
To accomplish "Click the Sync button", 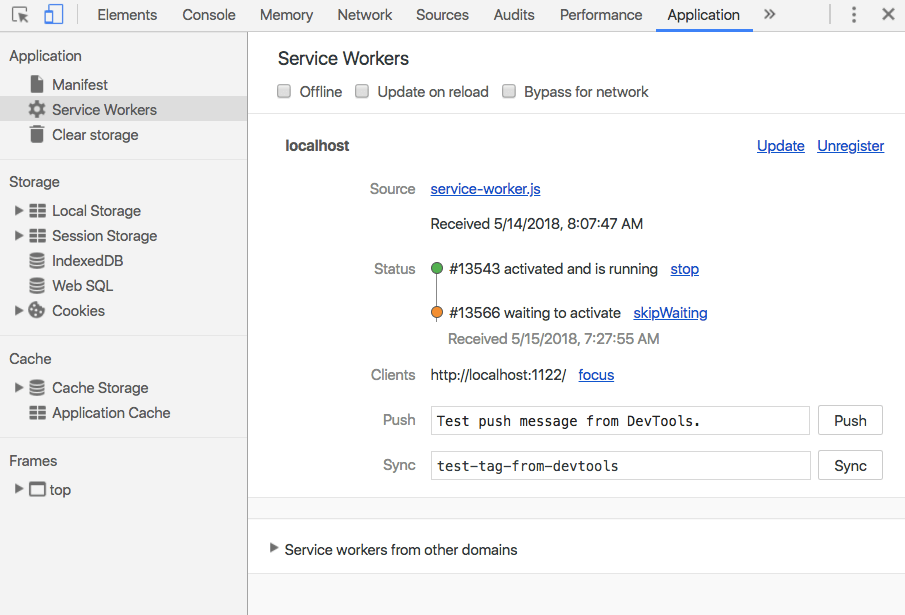I will pyautogui.click(x=850, y=466).
